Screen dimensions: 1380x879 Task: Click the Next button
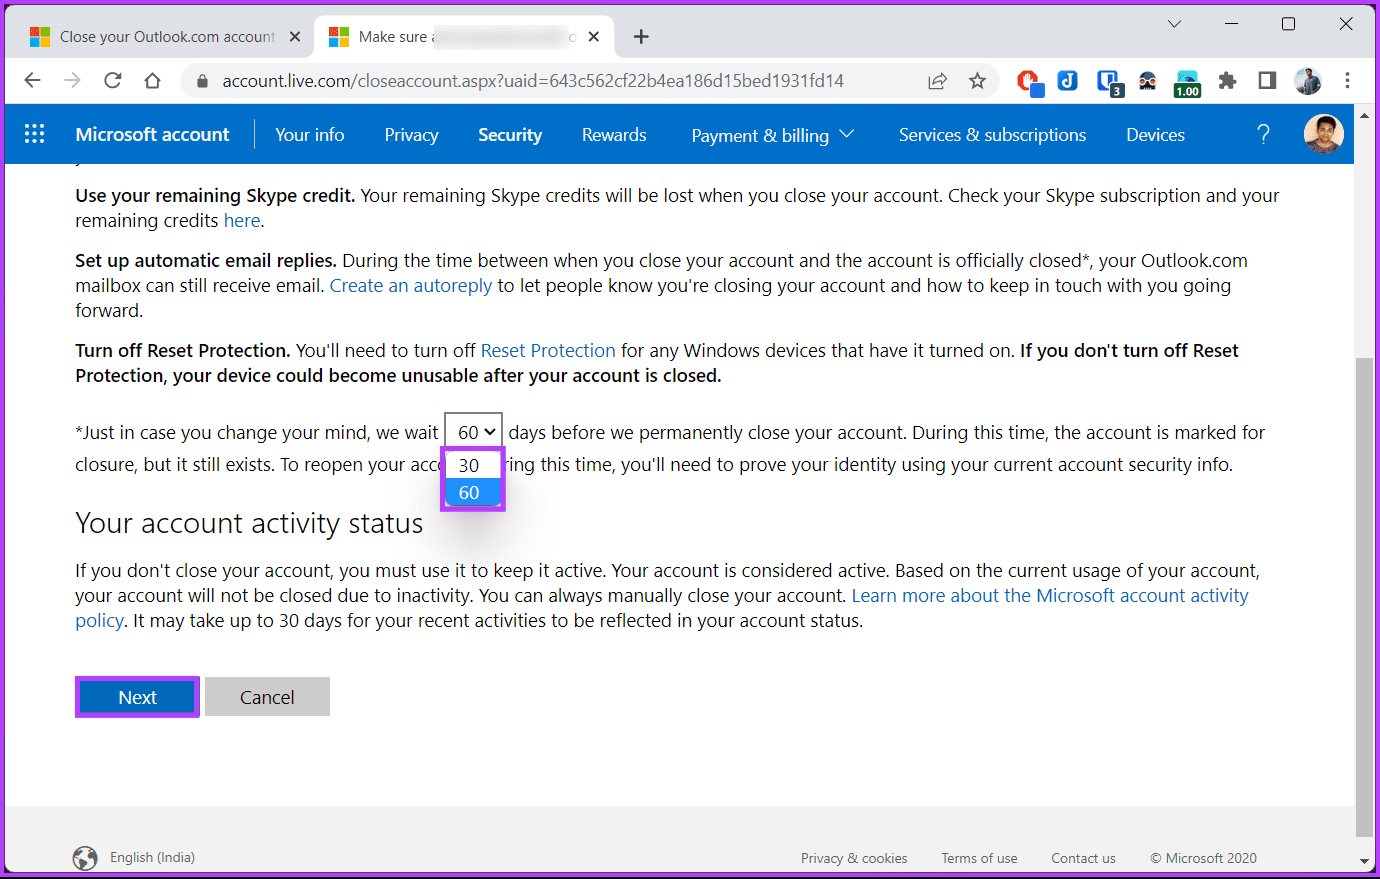coord(137,697)
